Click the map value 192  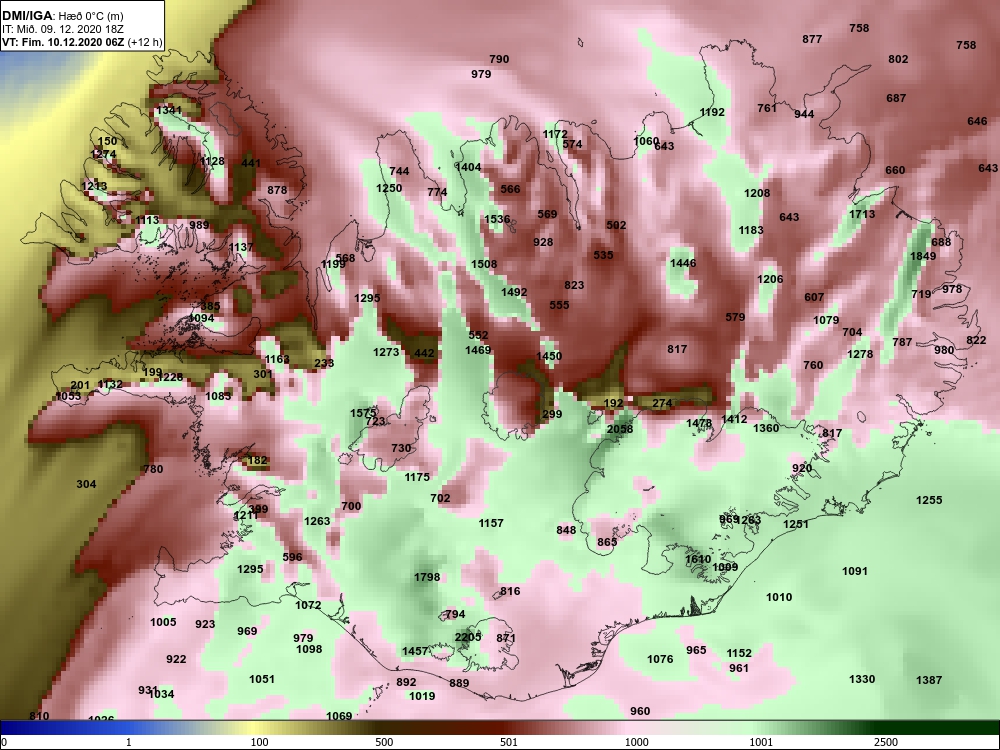613,404
